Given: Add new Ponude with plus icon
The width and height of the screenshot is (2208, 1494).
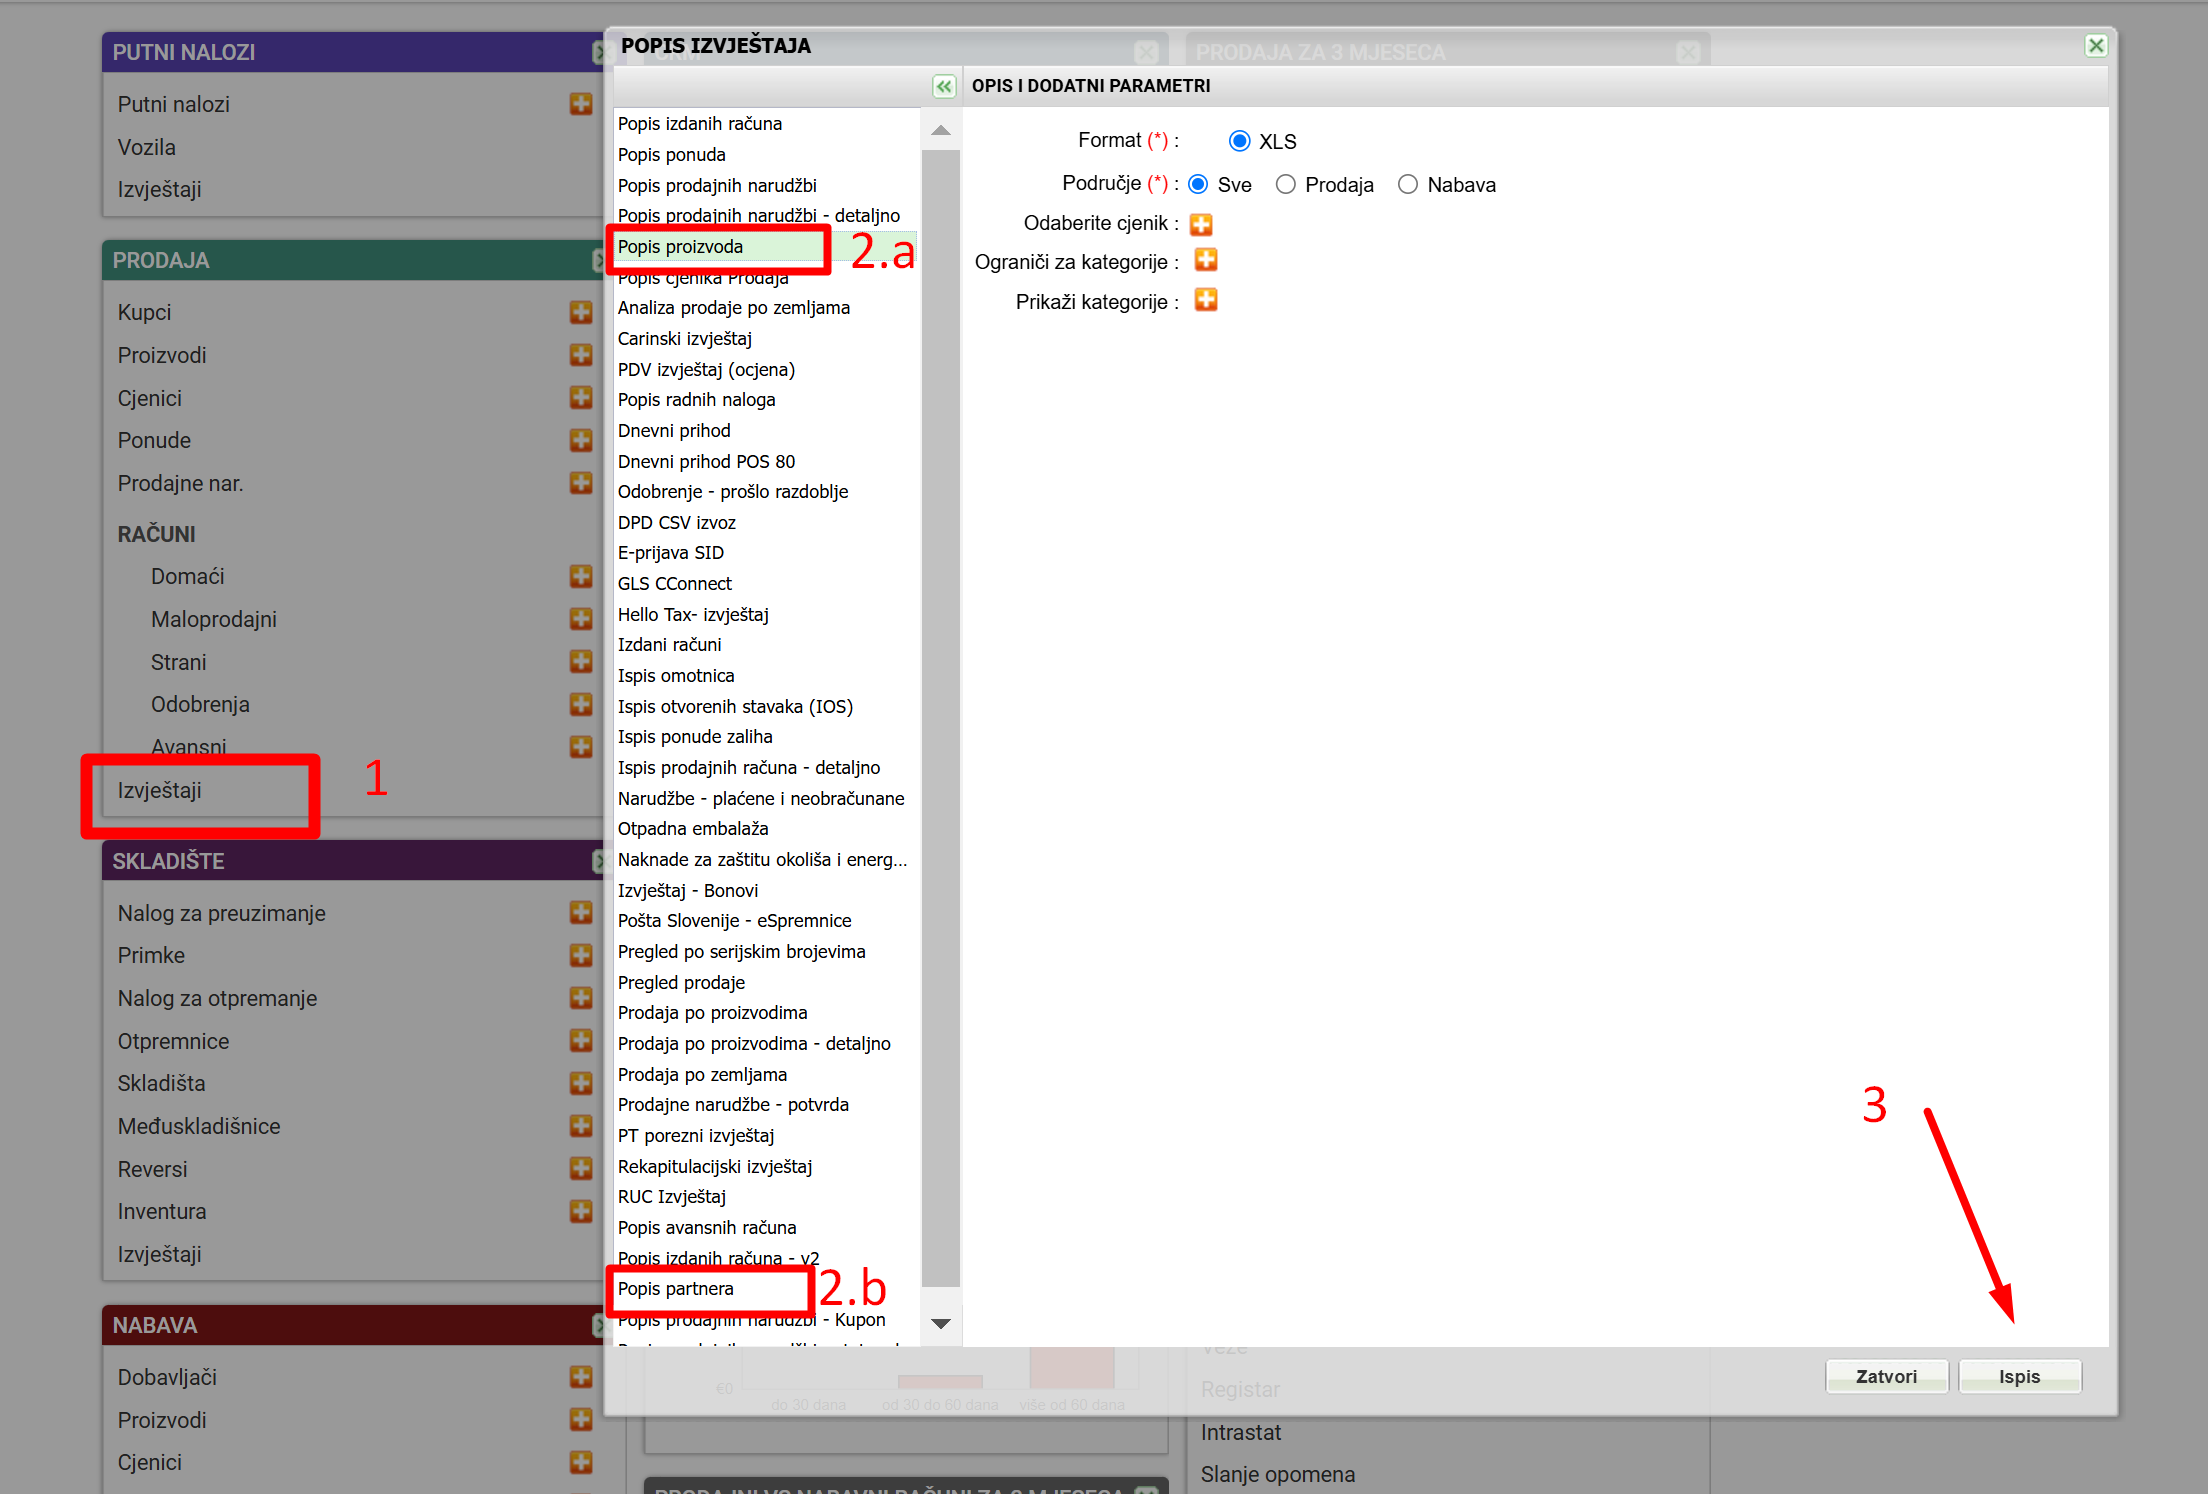Looking at the screenshot, I should click(581, 440).
